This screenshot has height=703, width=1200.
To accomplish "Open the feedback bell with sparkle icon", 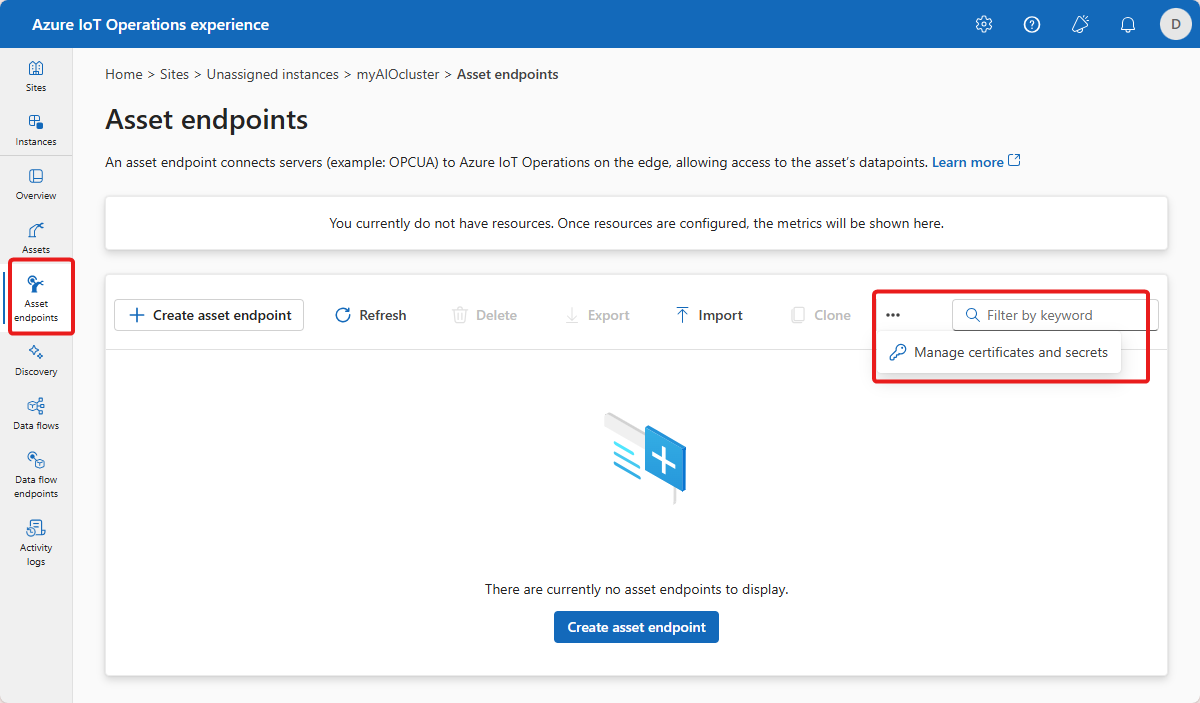I will coord(1080,24).
